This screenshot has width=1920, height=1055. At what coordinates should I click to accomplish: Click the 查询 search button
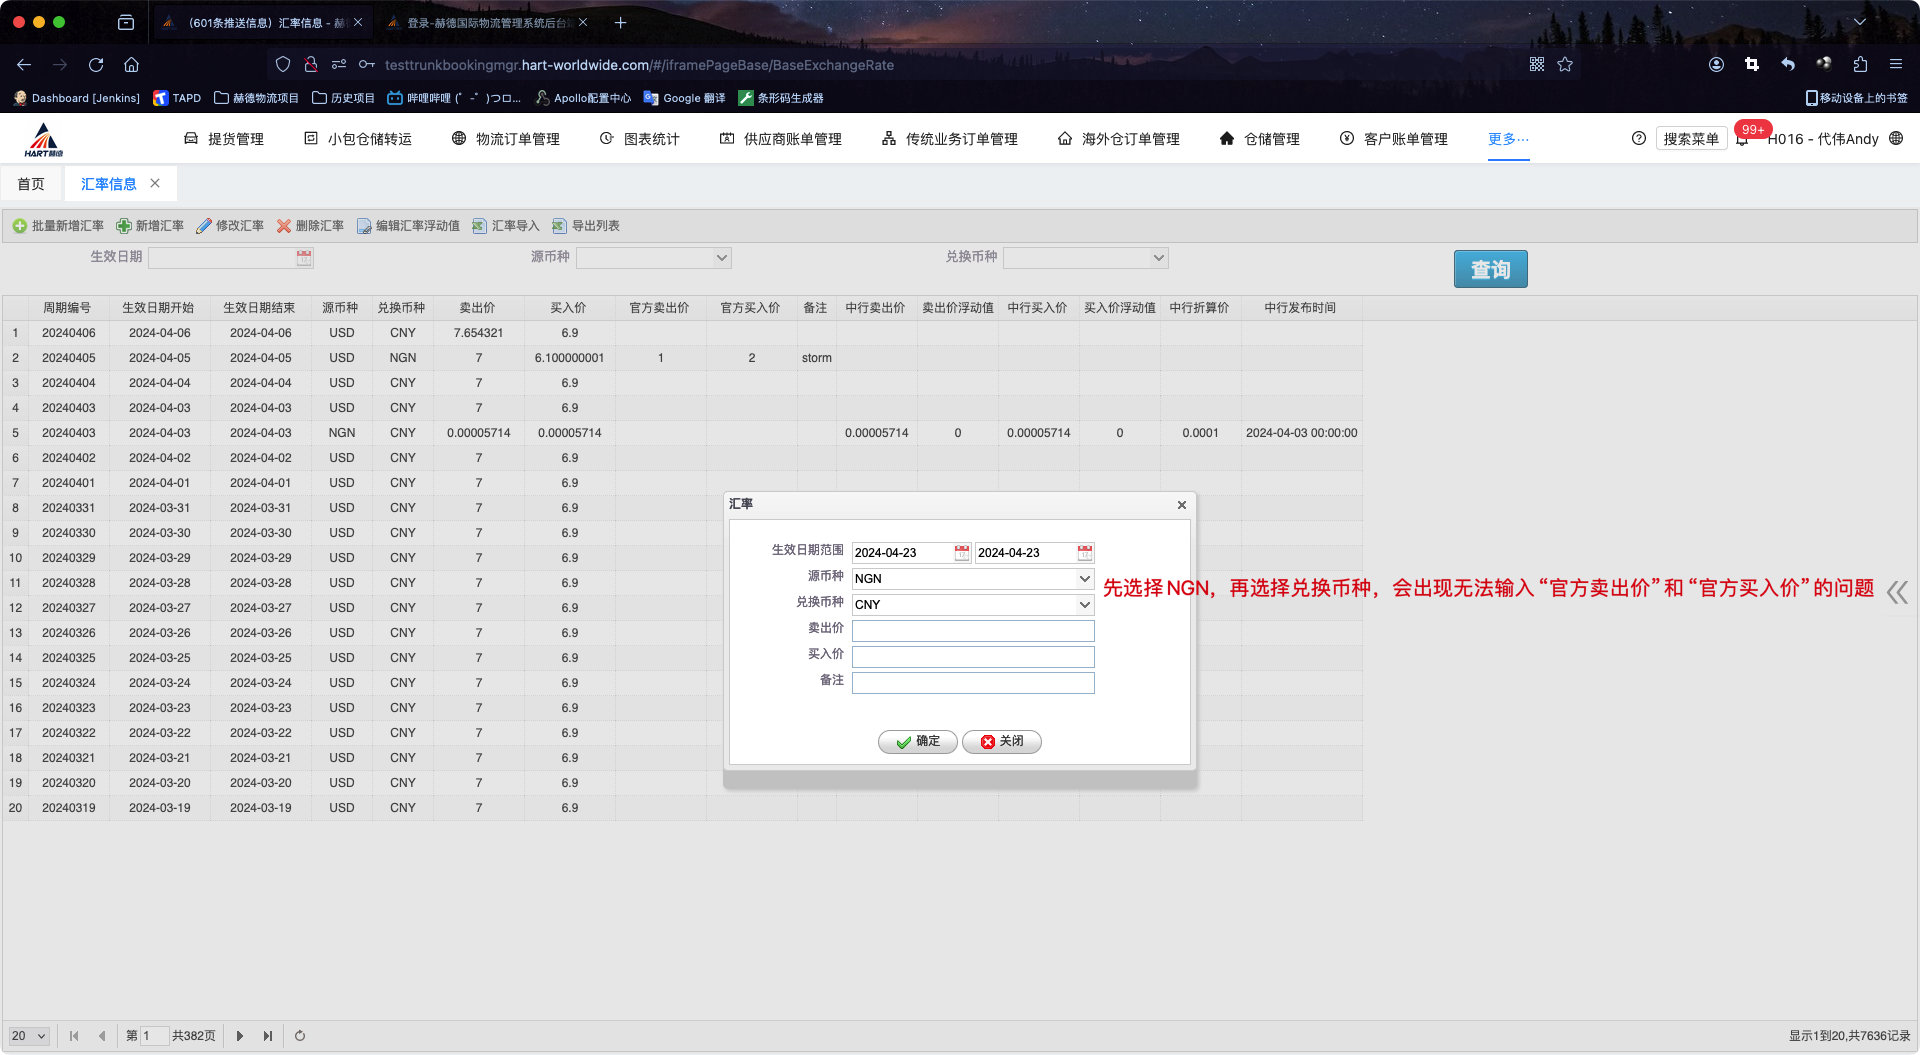tap(1490, 269)
